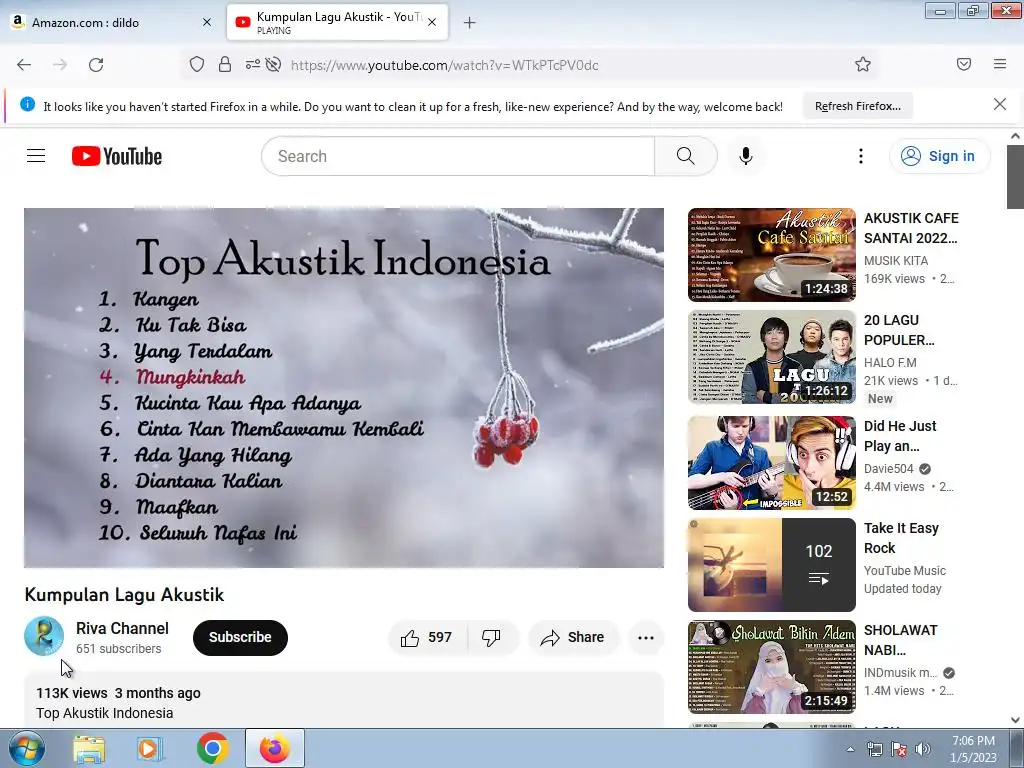Open Did He Just Play thumbnail
This screenshot has height=768, width=1024.
click(771, 462)
